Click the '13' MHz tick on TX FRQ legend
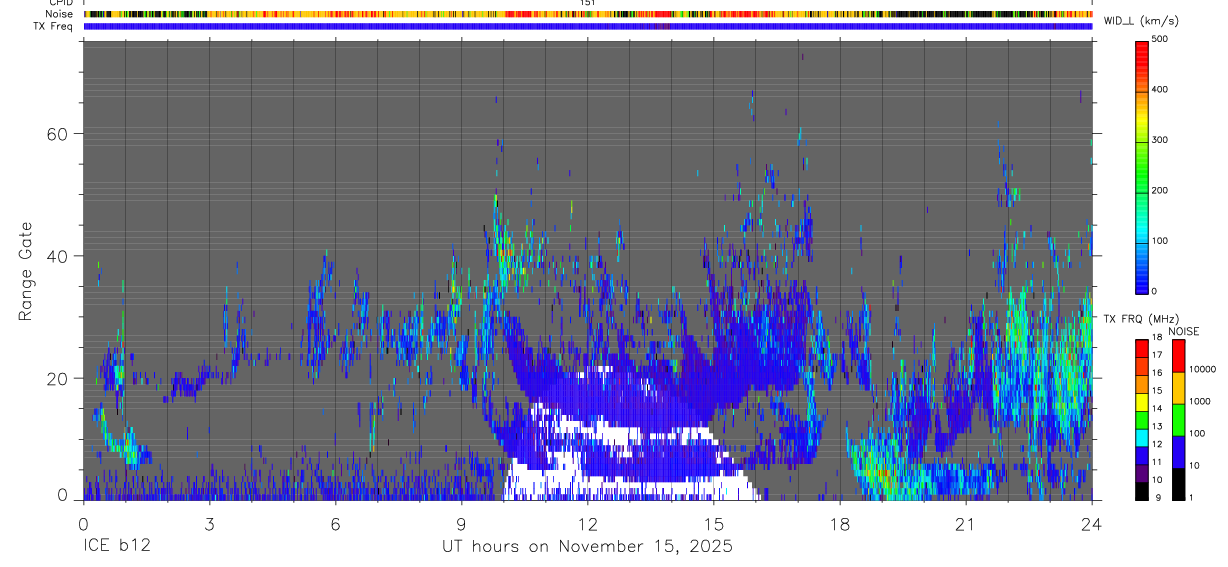The image size is (1228, 567). click(x=1157, y=426)
